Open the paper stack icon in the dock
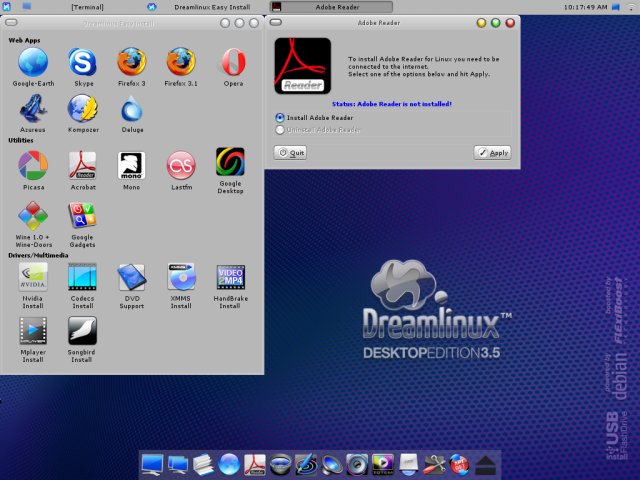The height and width of the screenshot is (480, 640). click(203, 464)
